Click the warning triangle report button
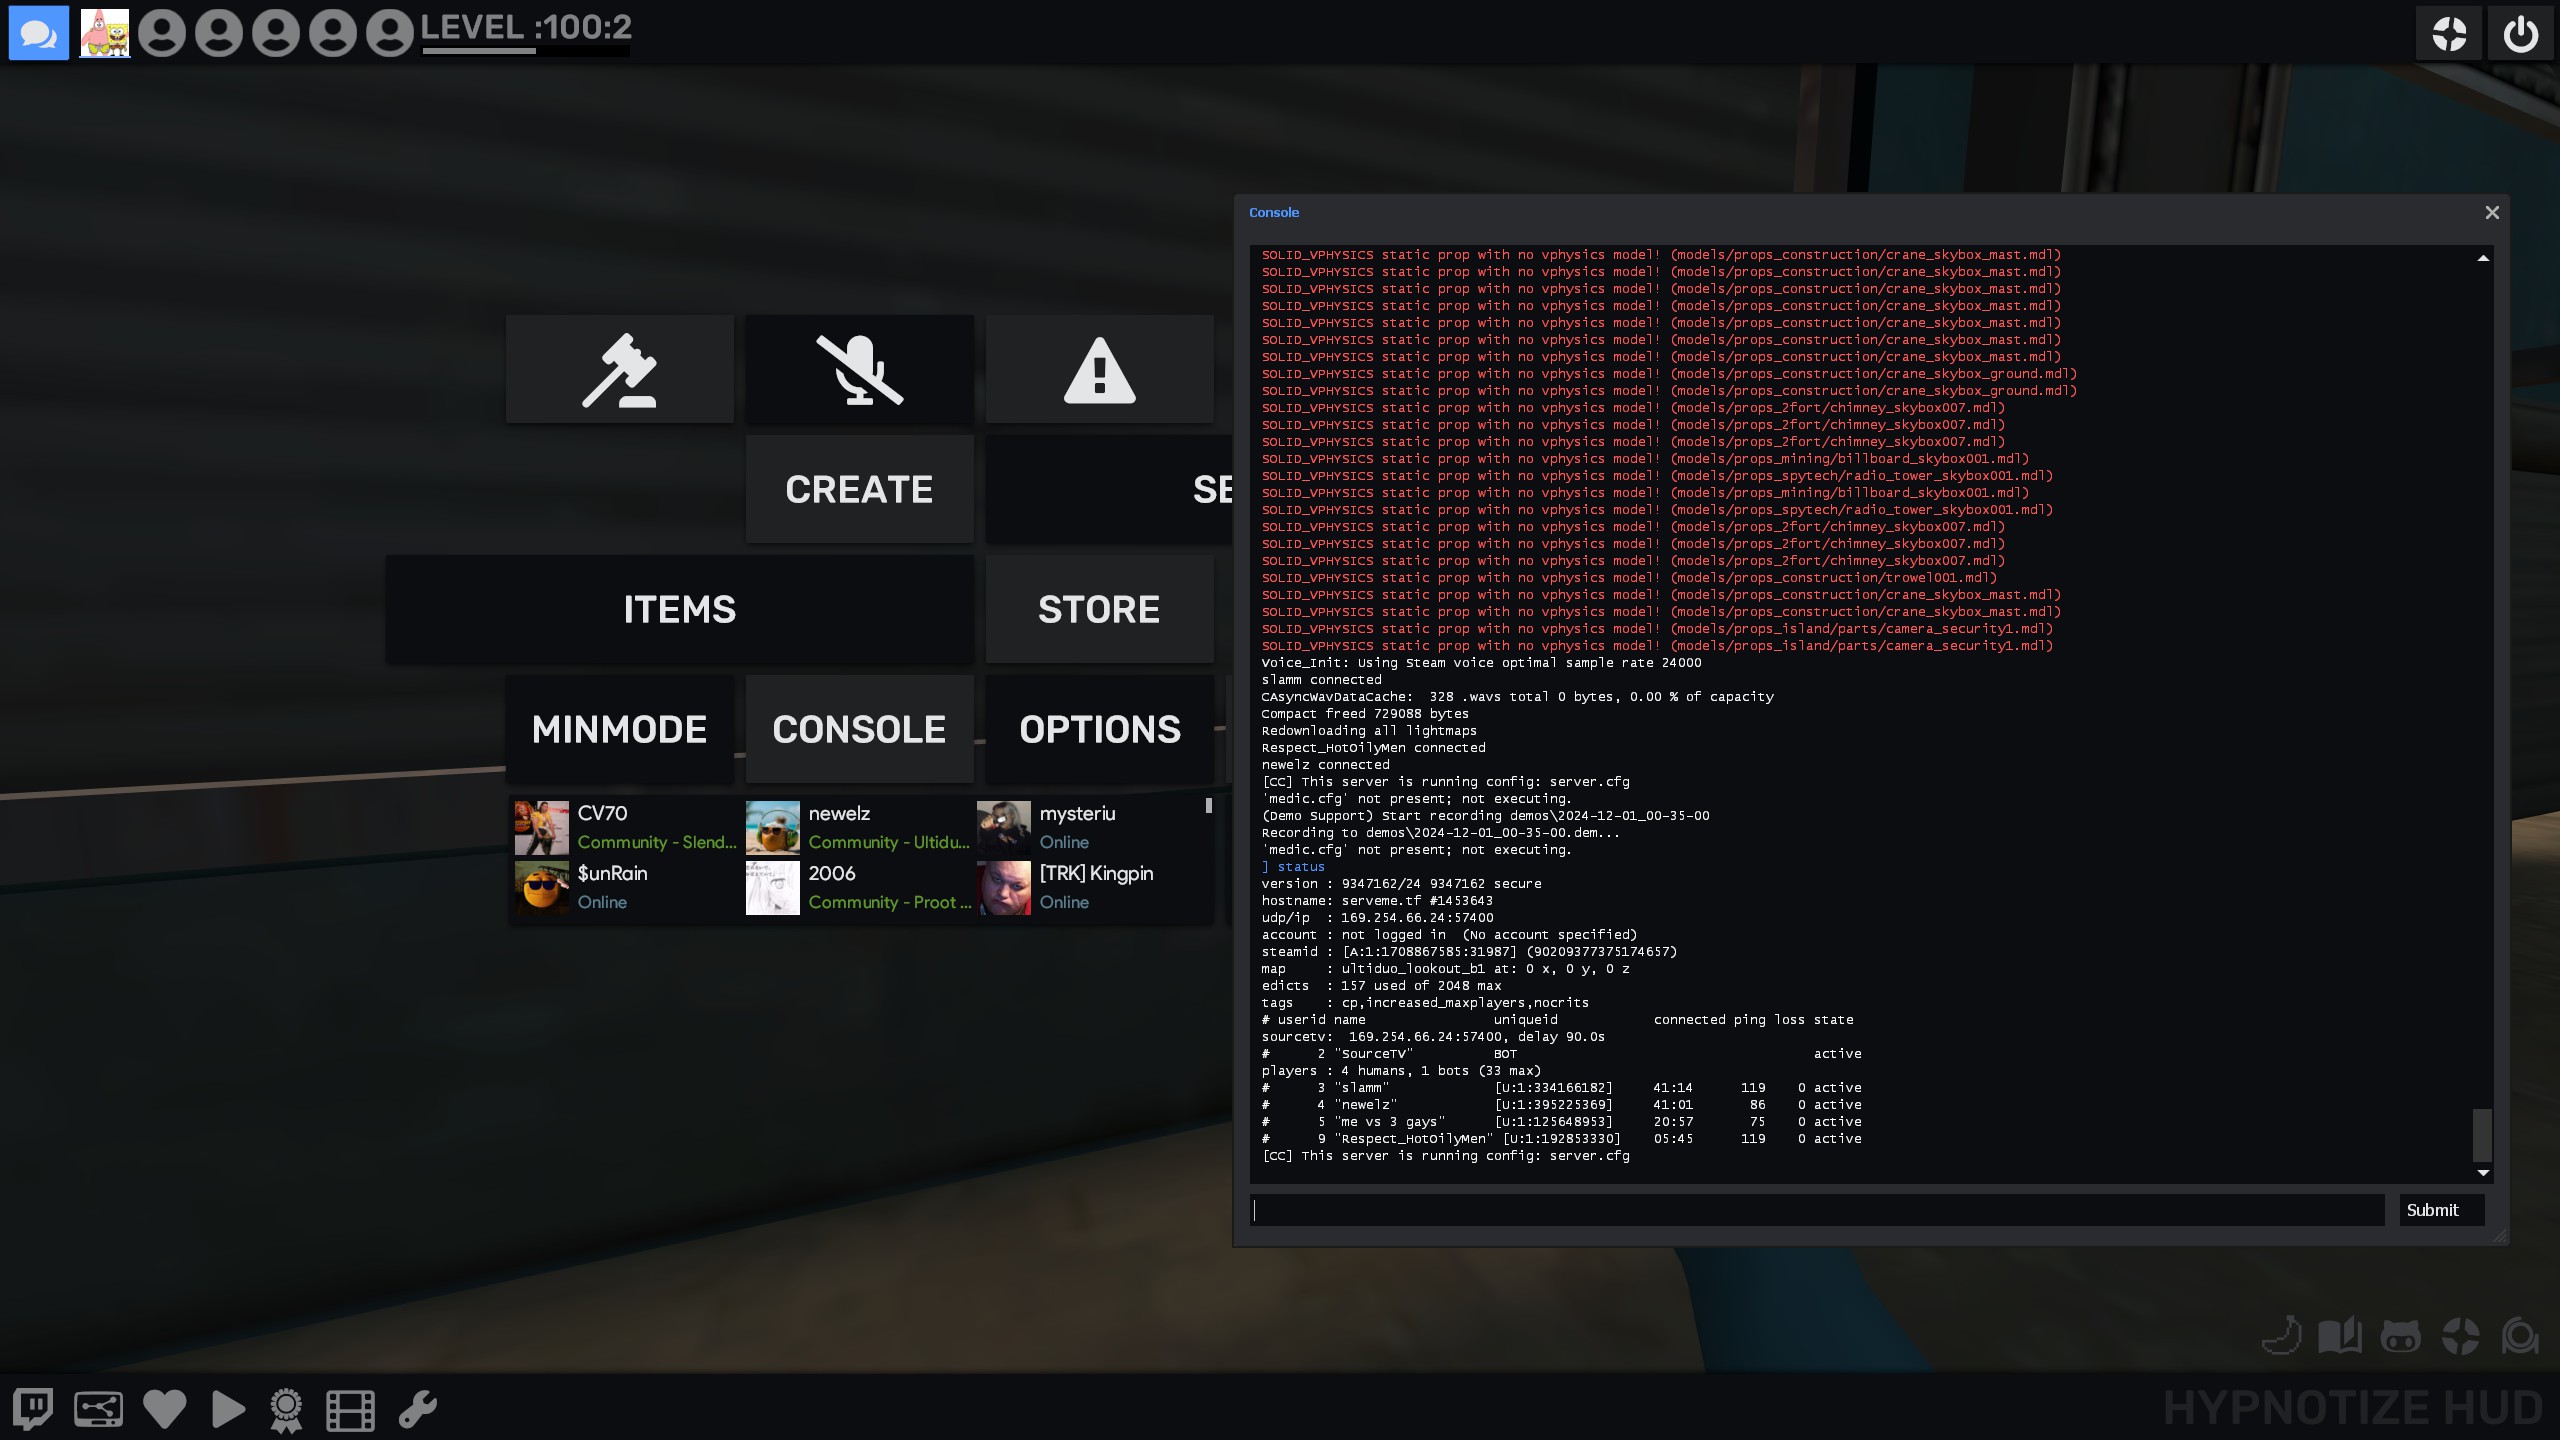This screenshot has height=1440, width=2560. point(1099,370)
